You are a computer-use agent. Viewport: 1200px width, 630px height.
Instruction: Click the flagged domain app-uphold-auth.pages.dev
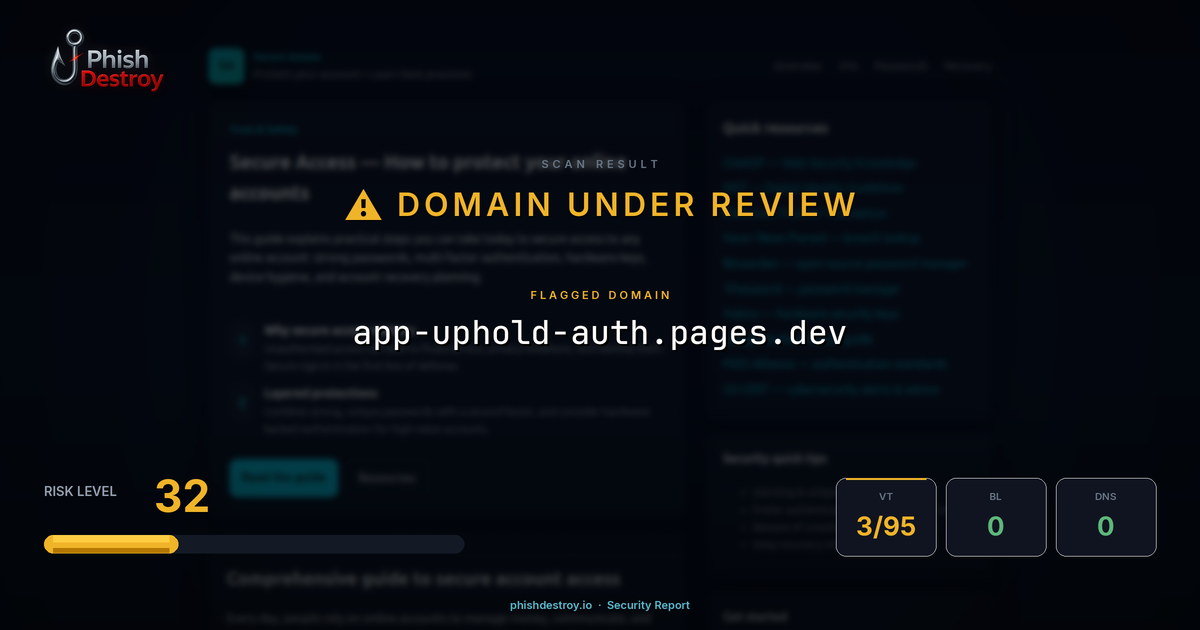click(x=600, y=331)
